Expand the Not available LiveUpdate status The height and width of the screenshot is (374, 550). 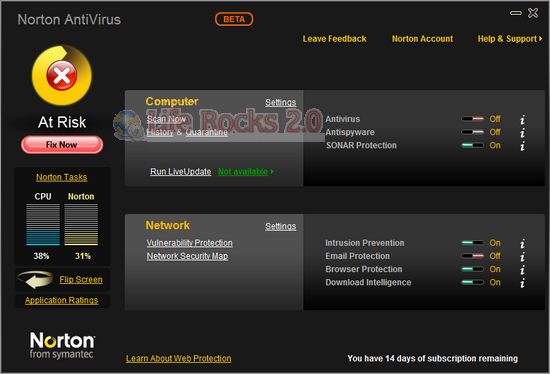[x=246, y=172]
